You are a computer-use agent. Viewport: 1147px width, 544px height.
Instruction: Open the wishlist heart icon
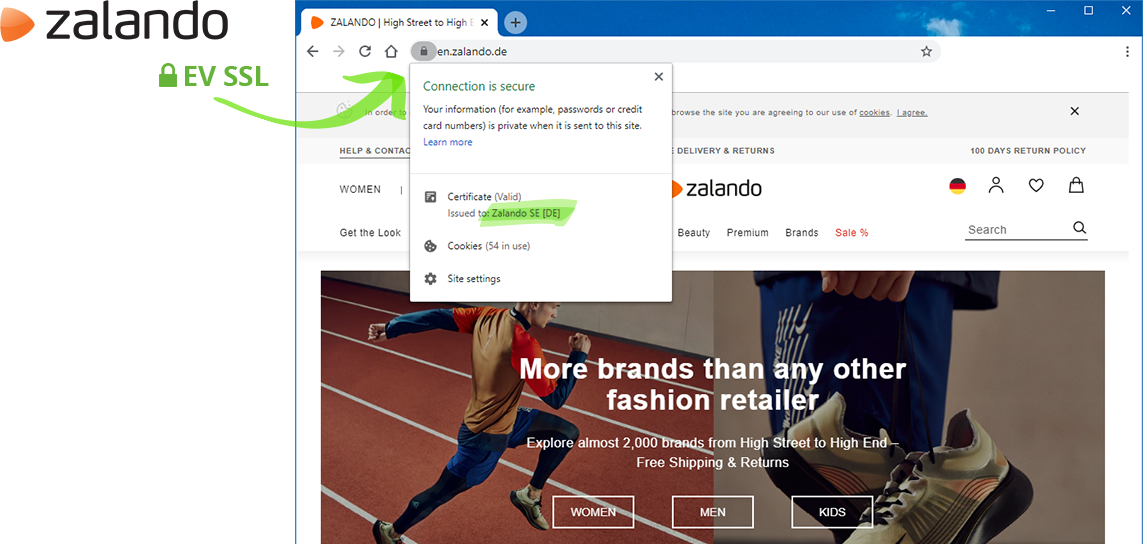click(x=1036, y=185)
